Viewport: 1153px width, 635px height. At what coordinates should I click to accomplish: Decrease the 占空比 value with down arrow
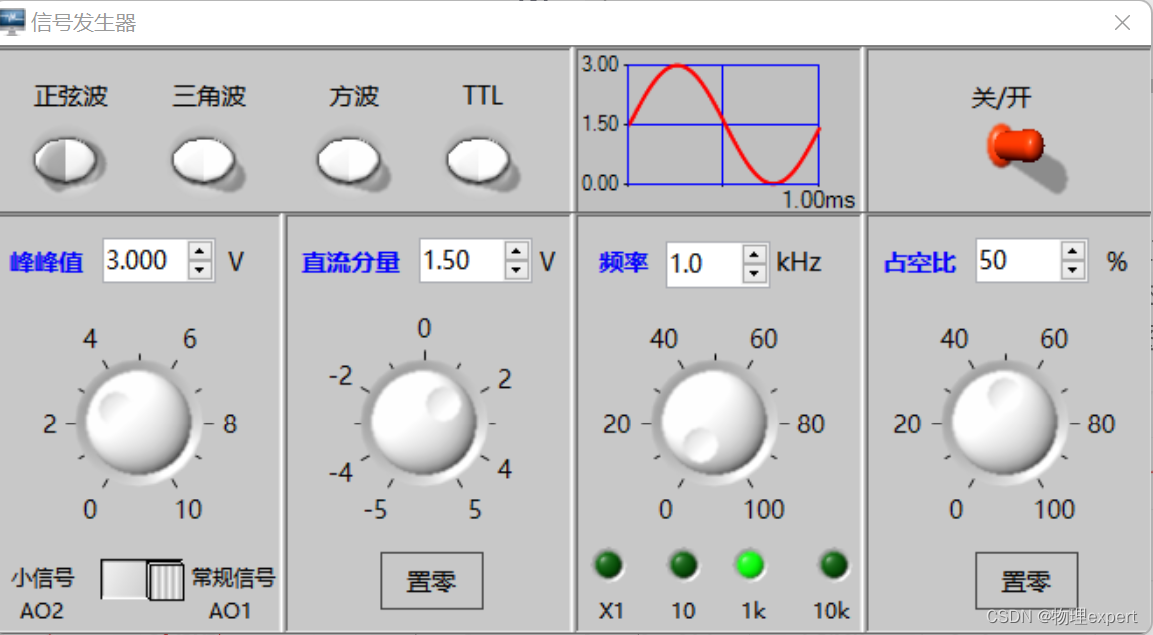(x=1074, y=270)
